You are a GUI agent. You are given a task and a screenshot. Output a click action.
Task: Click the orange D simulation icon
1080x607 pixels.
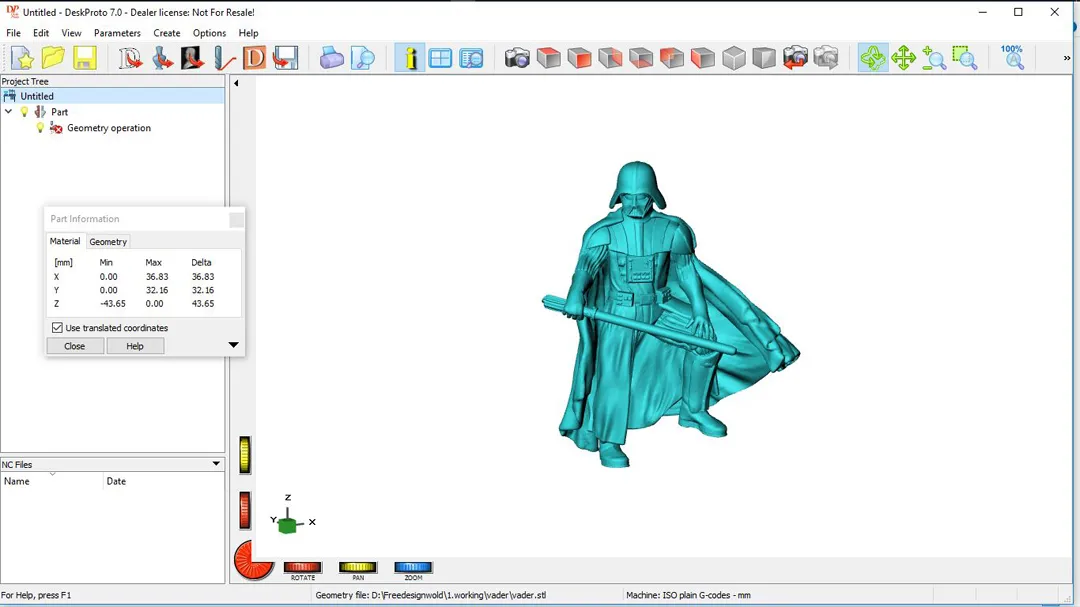point(254,58)
